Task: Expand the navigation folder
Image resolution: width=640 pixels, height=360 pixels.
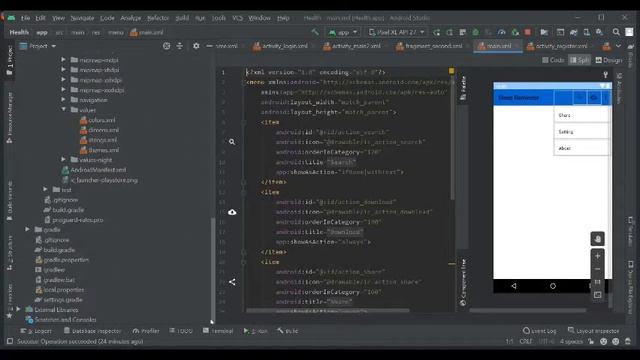Action: coord(63,100)
